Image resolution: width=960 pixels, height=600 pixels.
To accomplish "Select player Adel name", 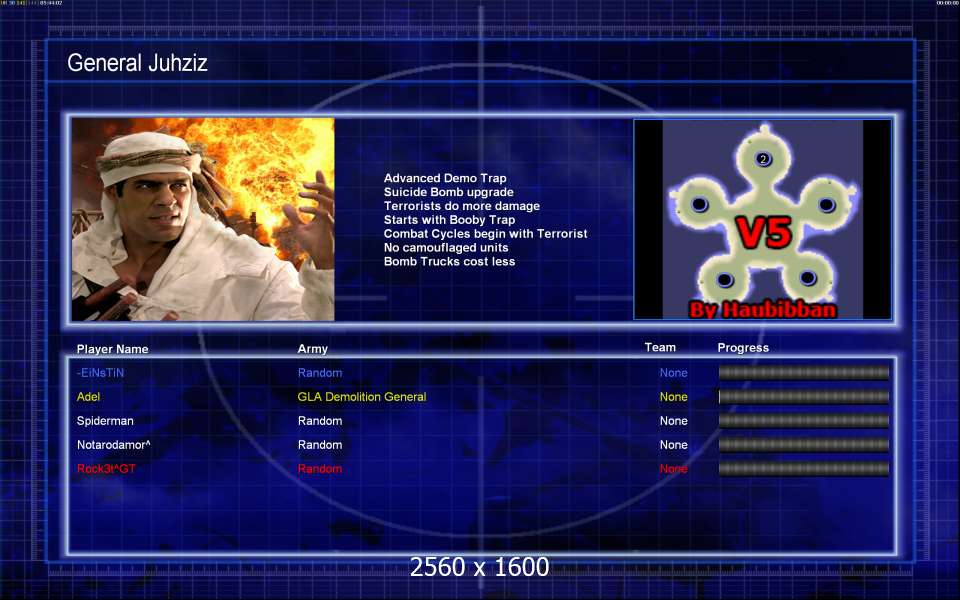I will (x=88, y=397).
